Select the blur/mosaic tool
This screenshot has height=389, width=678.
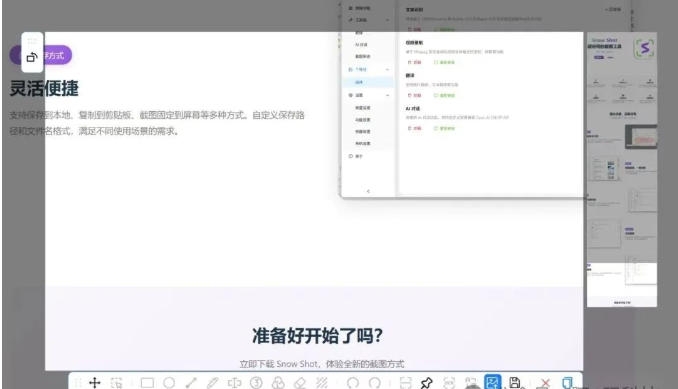click(278, 383)
